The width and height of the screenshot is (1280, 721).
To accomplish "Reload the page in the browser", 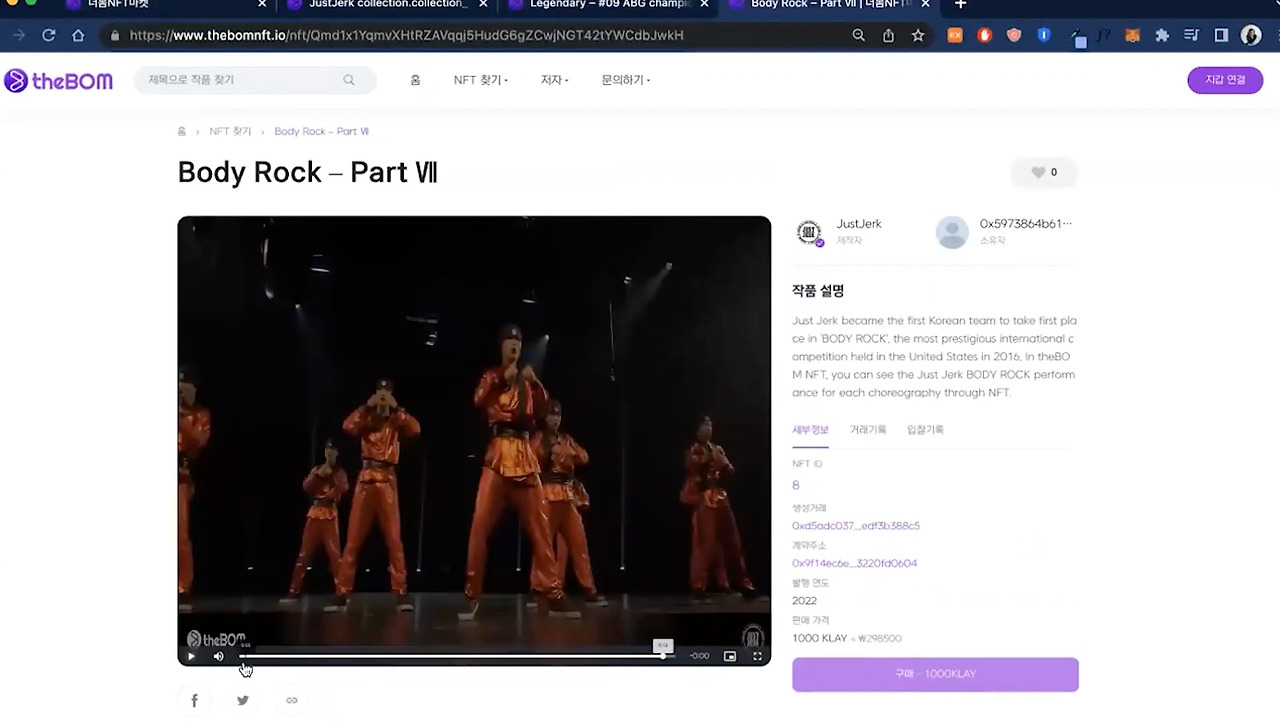I will click(x=48, y=35).
